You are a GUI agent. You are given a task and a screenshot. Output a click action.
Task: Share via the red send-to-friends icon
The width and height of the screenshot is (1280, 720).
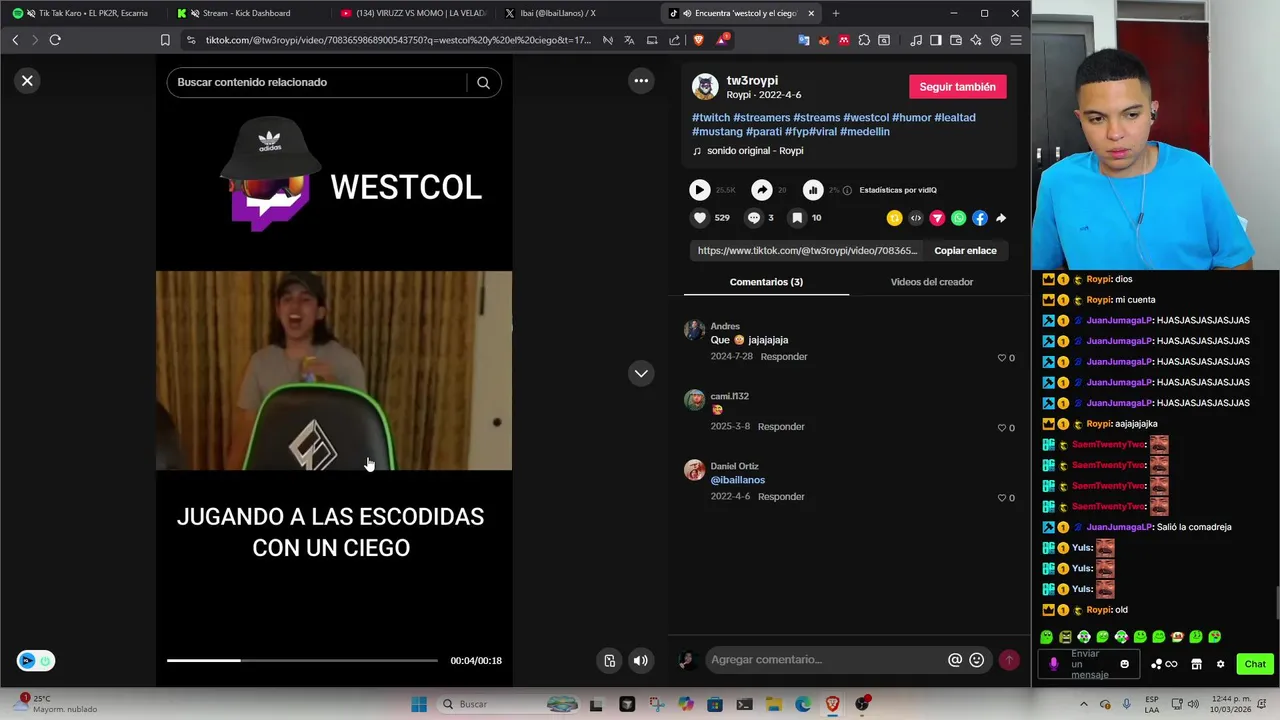(937, 218)
